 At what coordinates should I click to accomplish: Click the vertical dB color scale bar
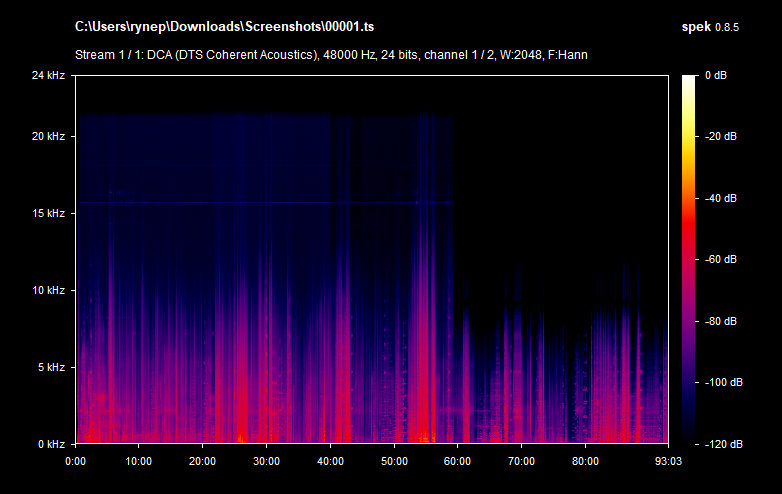point(690,259)
